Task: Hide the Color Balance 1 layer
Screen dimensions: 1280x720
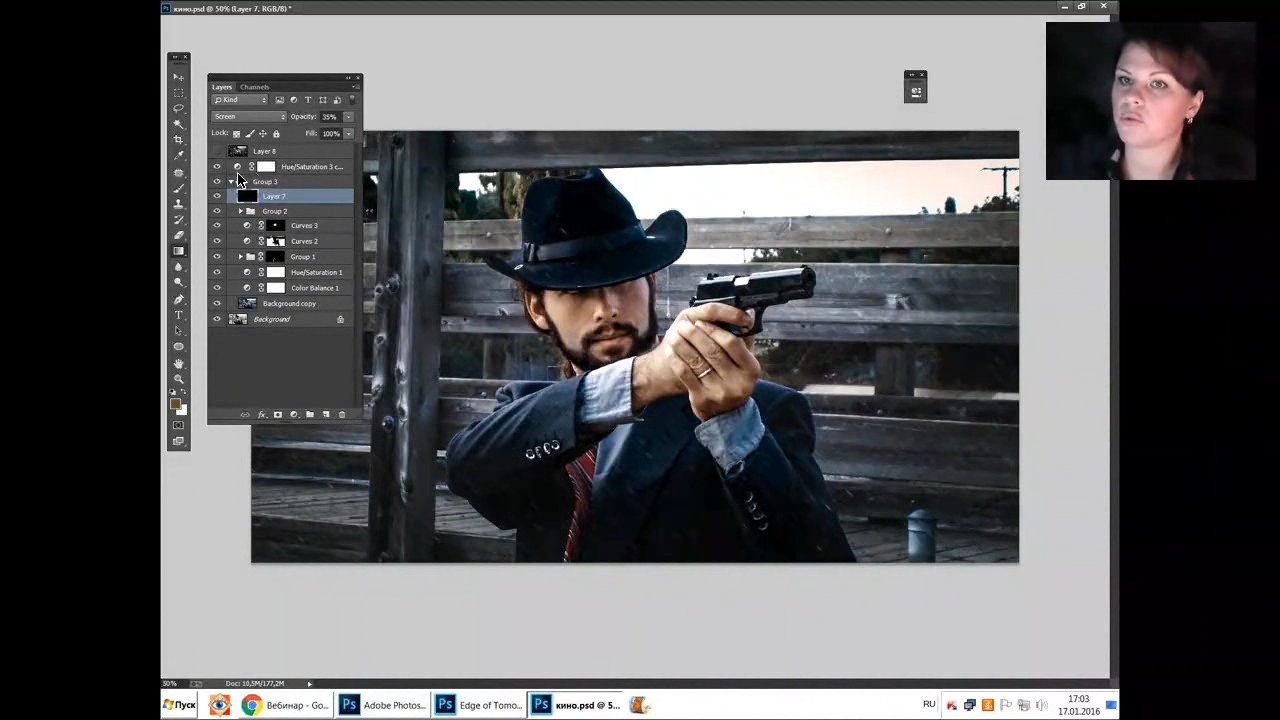Action: click(217, 288)
